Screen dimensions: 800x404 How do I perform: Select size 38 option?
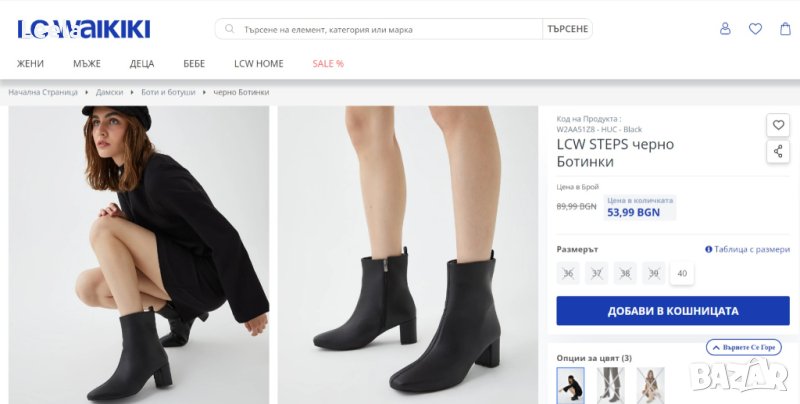click(625, 273)
